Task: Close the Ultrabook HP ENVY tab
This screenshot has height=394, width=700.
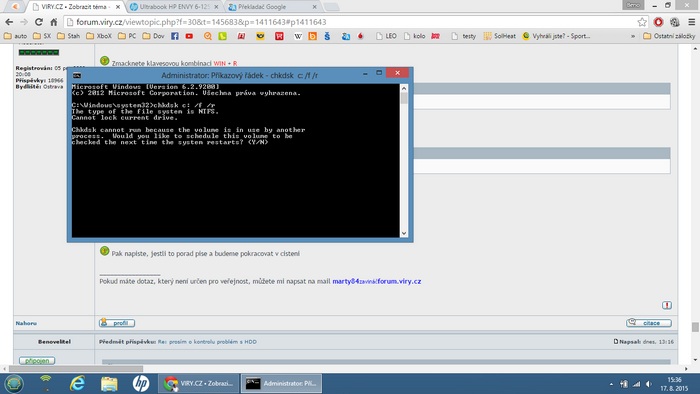Action: [x=216, y=7]
